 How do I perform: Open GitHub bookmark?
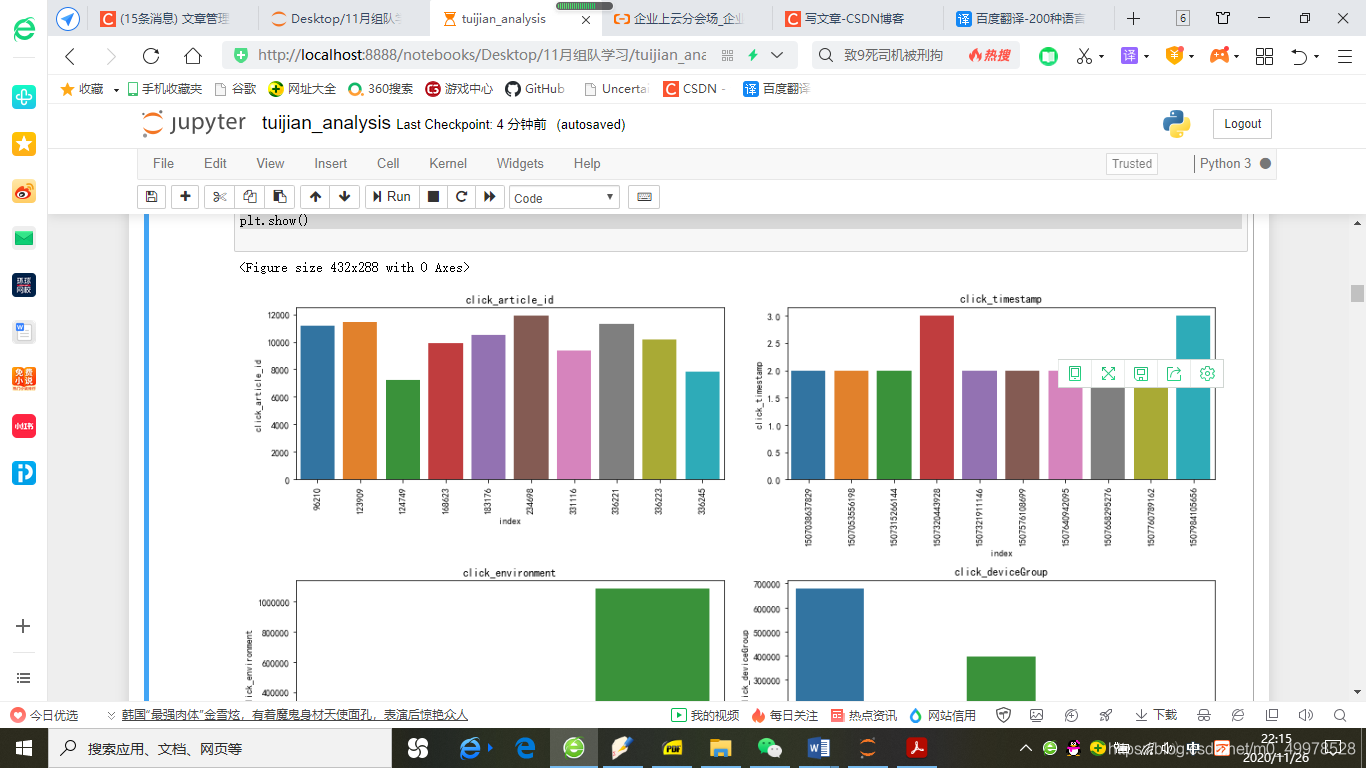(x=534, y=89)
